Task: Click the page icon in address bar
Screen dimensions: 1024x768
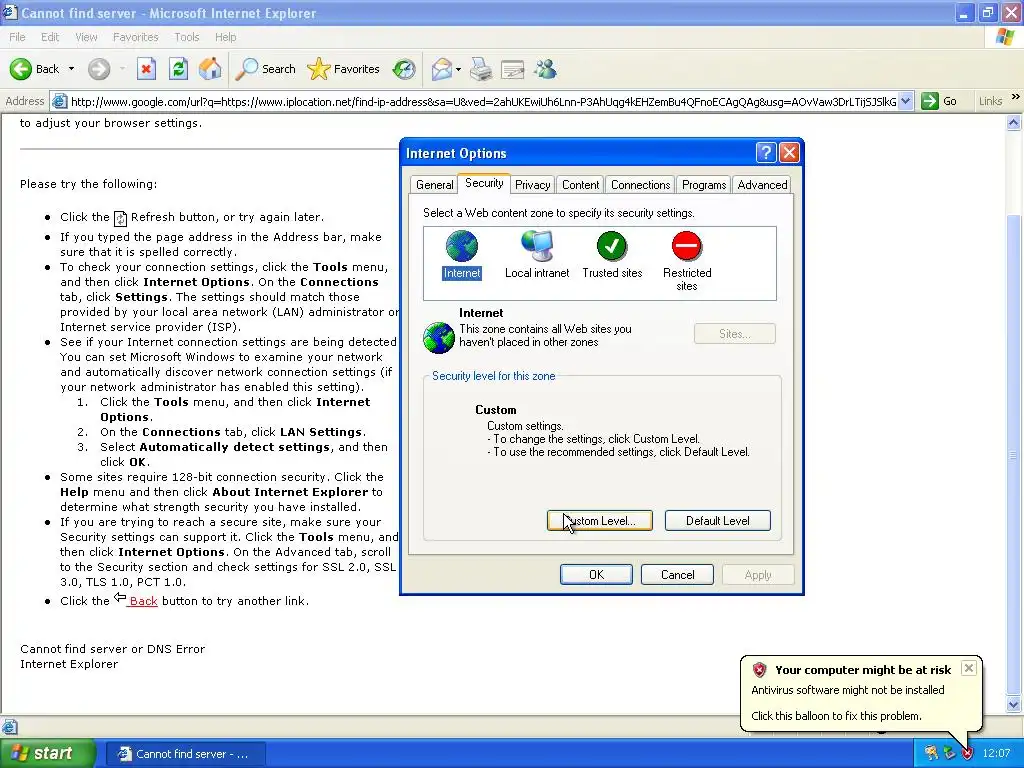Action: (x=59, y=101)
